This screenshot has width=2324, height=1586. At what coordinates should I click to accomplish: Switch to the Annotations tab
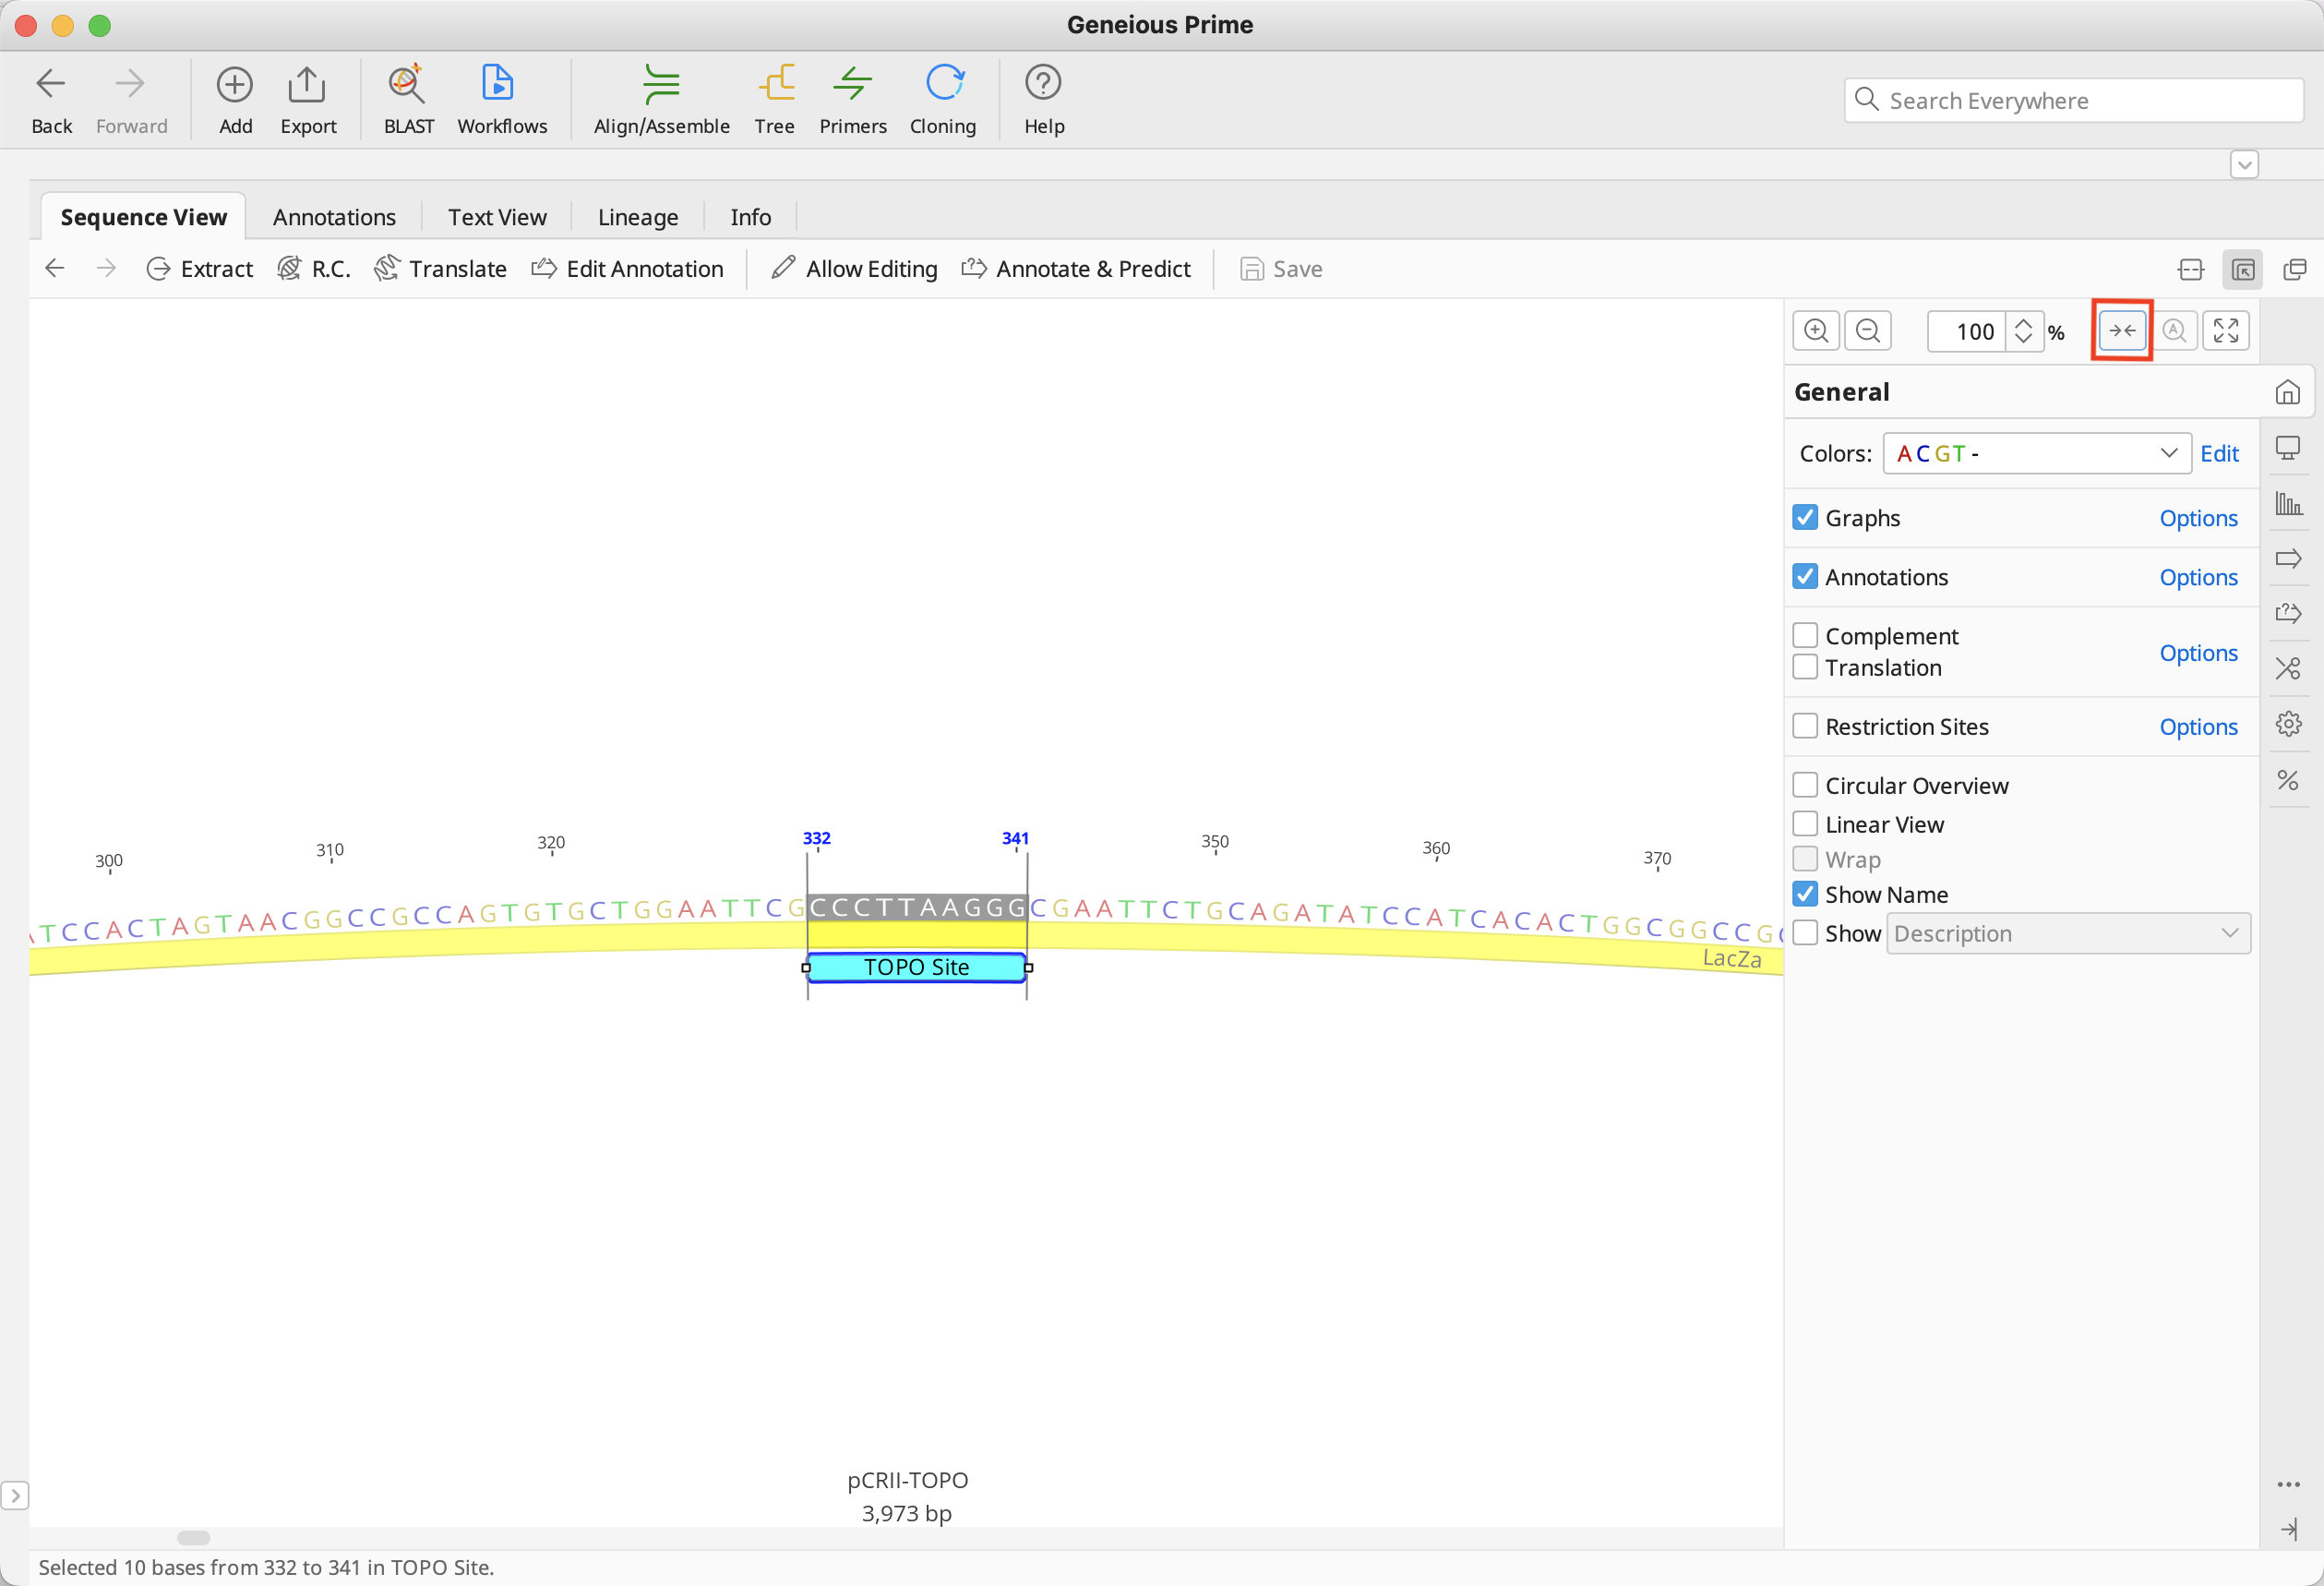334,217
